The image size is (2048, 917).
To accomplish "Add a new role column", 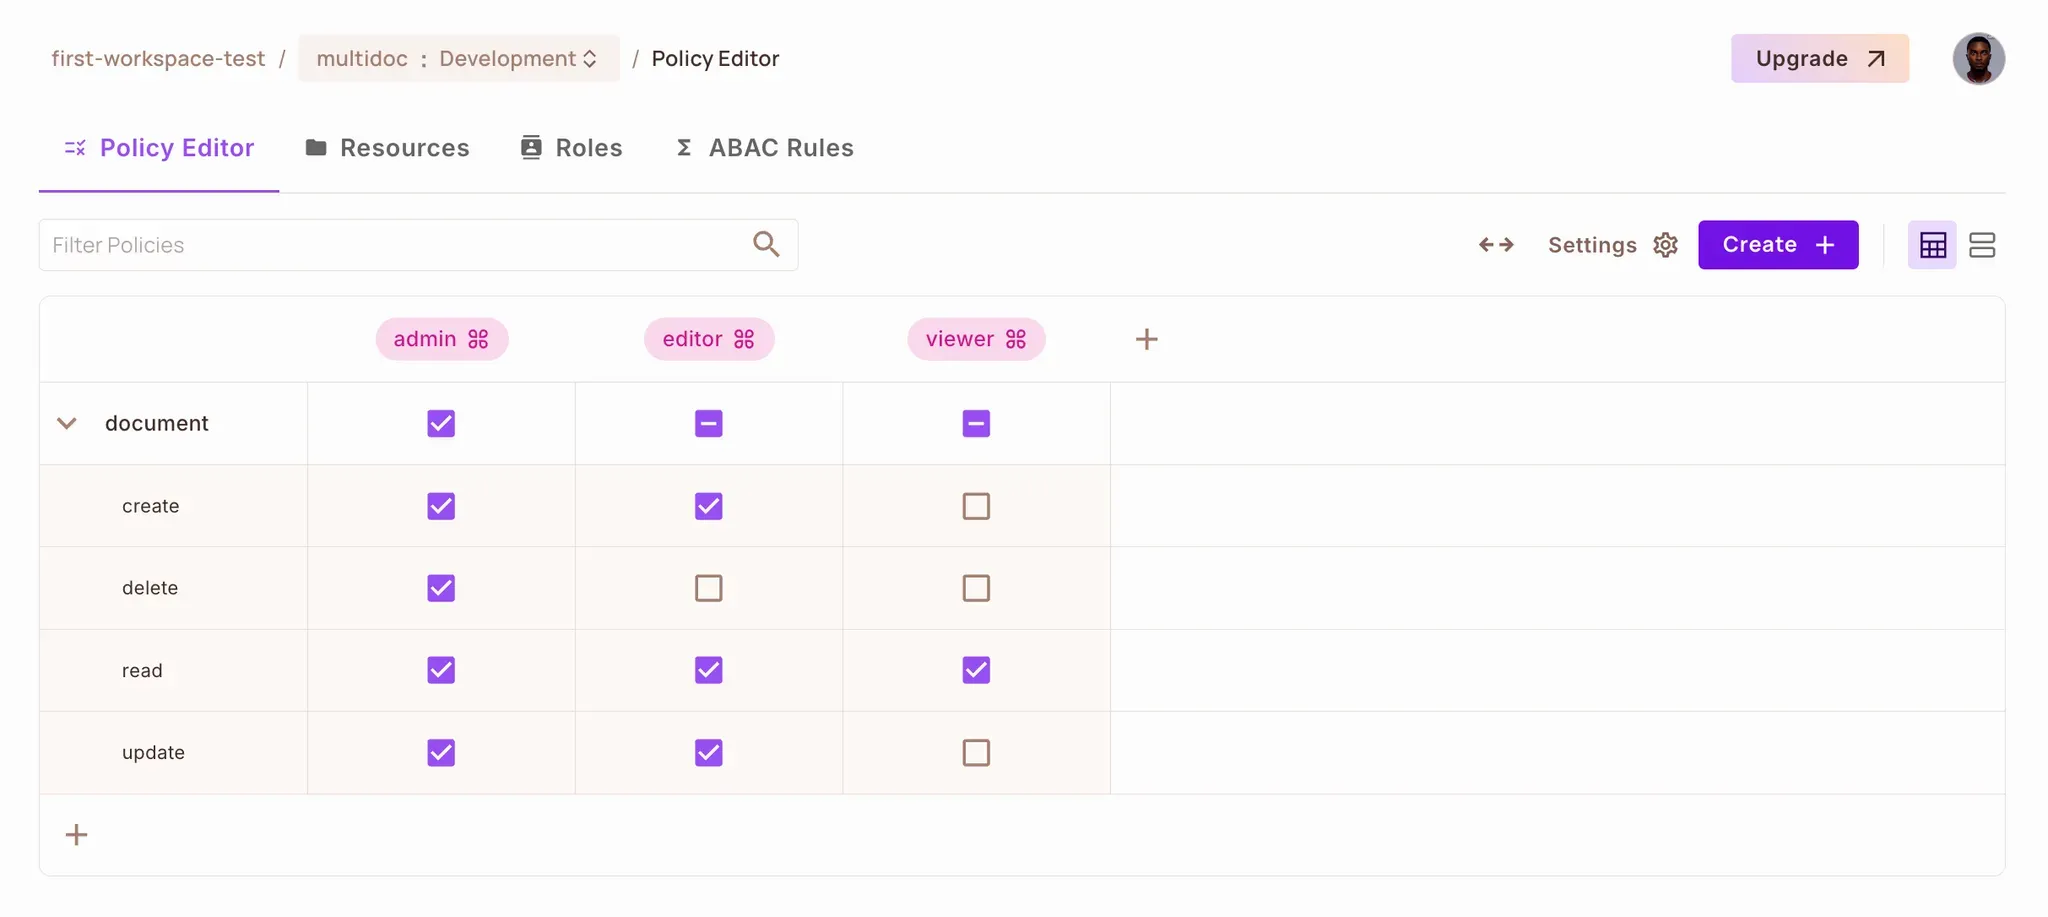I will pos(1146,340).
